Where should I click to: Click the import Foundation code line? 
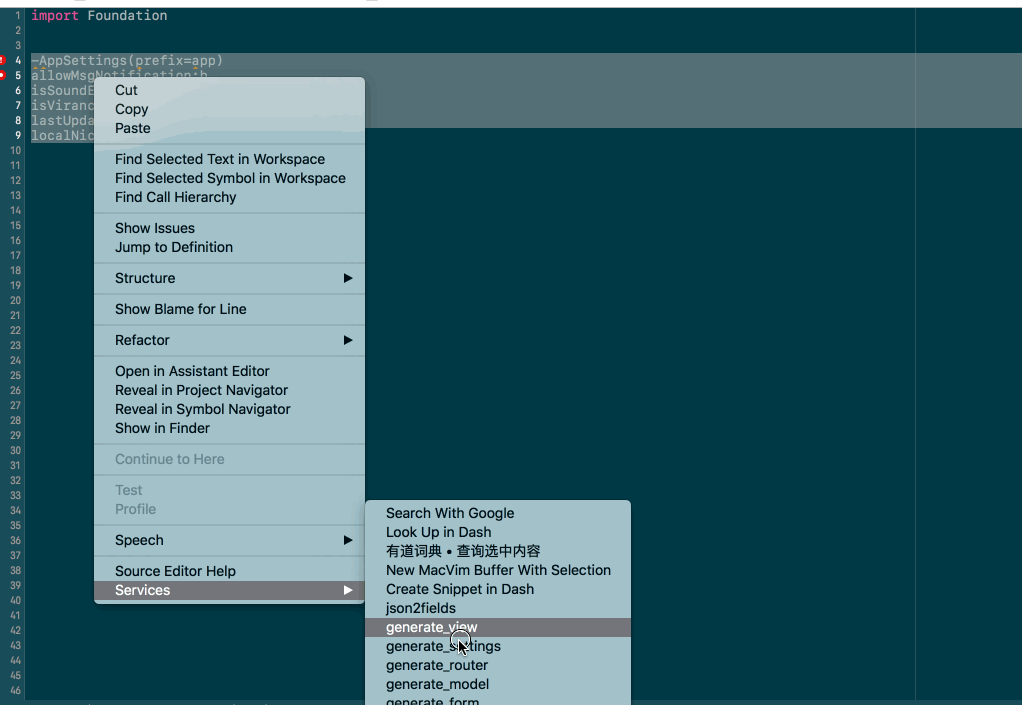[99, 15]
